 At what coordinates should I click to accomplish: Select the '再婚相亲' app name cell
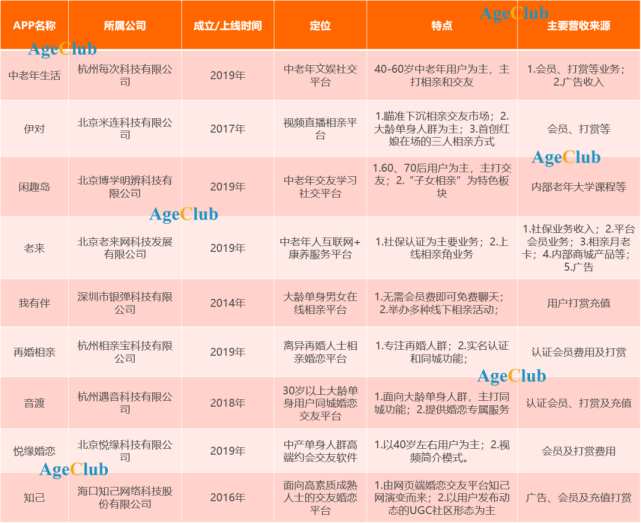(34, 352)
